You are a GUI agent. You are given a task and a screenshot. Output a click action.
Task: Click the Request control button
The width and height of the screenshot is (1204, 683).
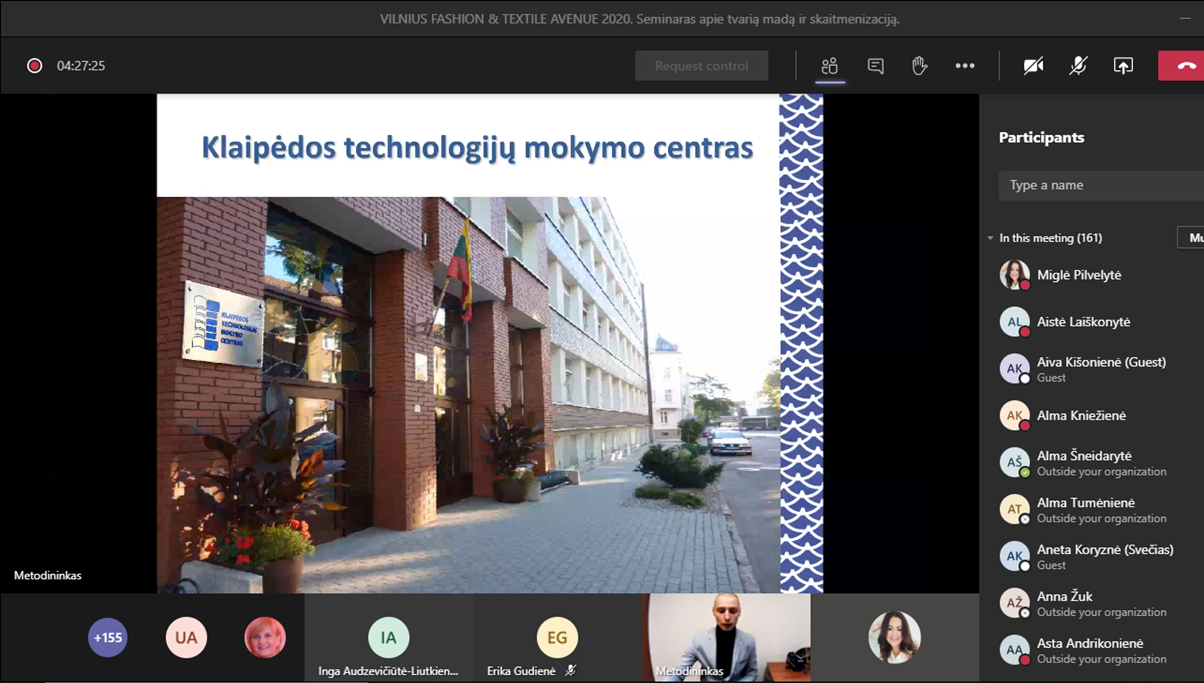tap(701, 66)
